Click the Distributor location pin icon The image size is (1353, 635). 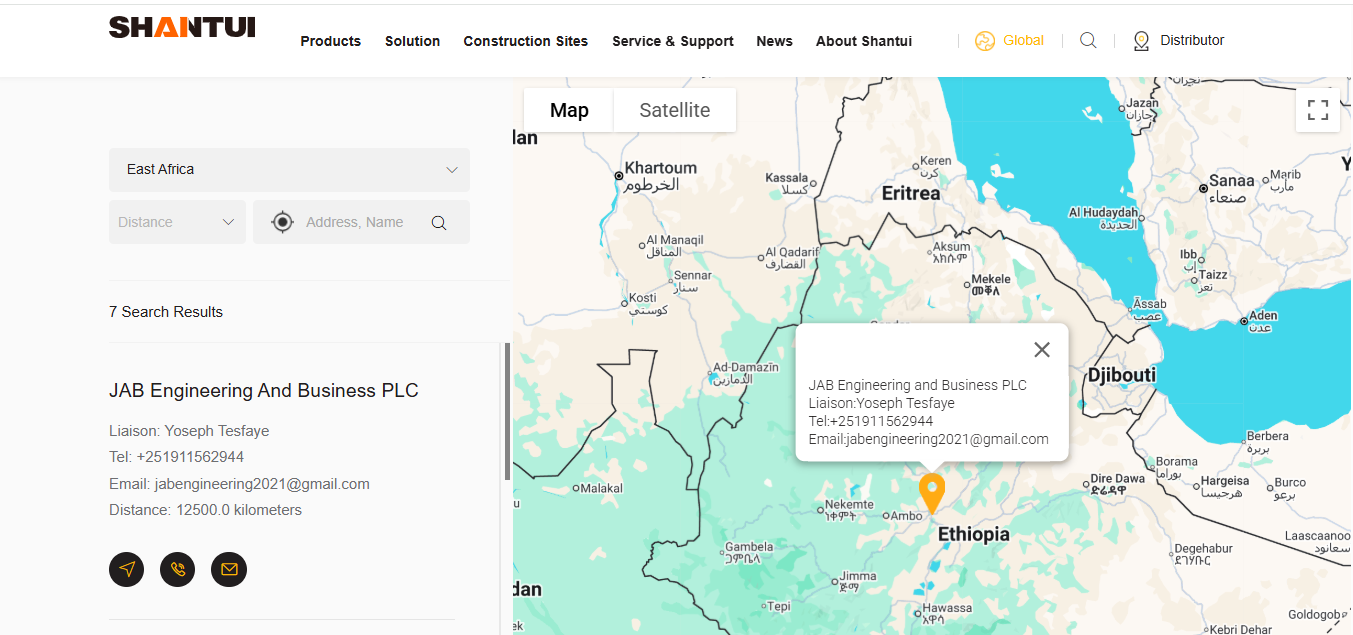pyautogui.click(x=1141, y=41)
